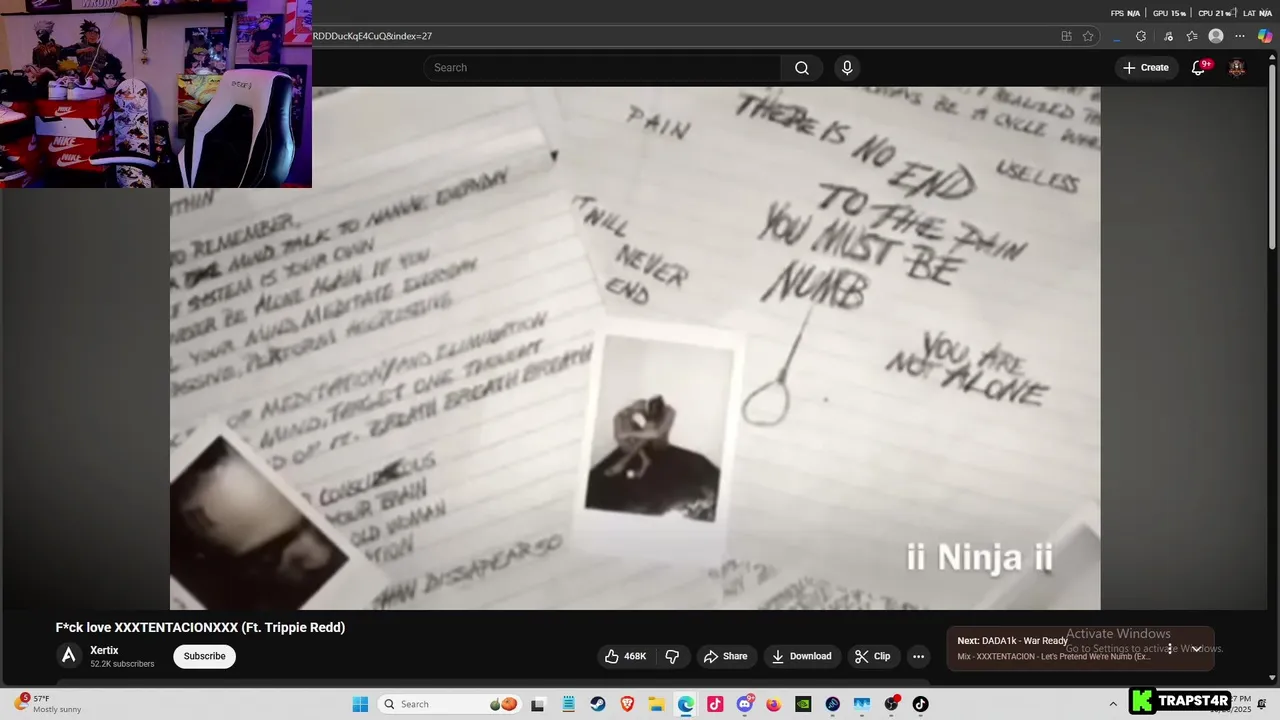Open Brave browser from taskbar

point(627,704)
